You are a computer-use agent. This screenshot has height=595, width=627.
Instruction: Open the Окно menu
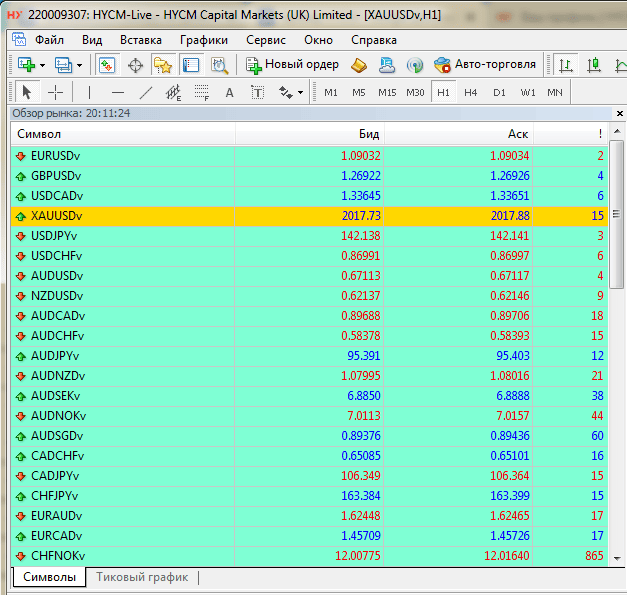(318, 40)
